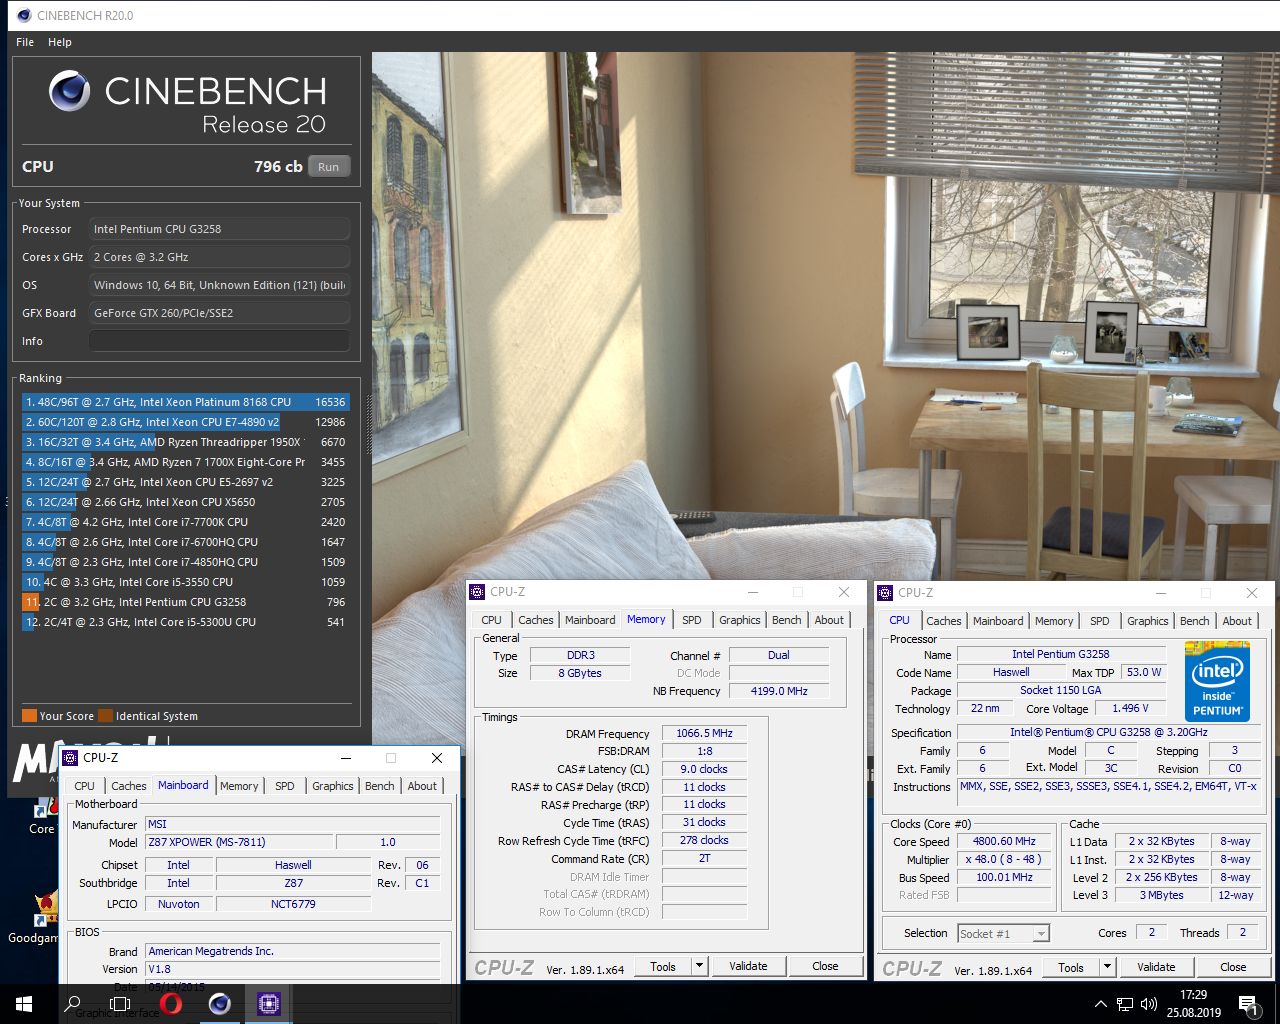The height and width of the screenshot is (1024, 1280).
Task: Open Graphics tab in Mainboard CPU-Z window
Action: (x=332, y=786)
